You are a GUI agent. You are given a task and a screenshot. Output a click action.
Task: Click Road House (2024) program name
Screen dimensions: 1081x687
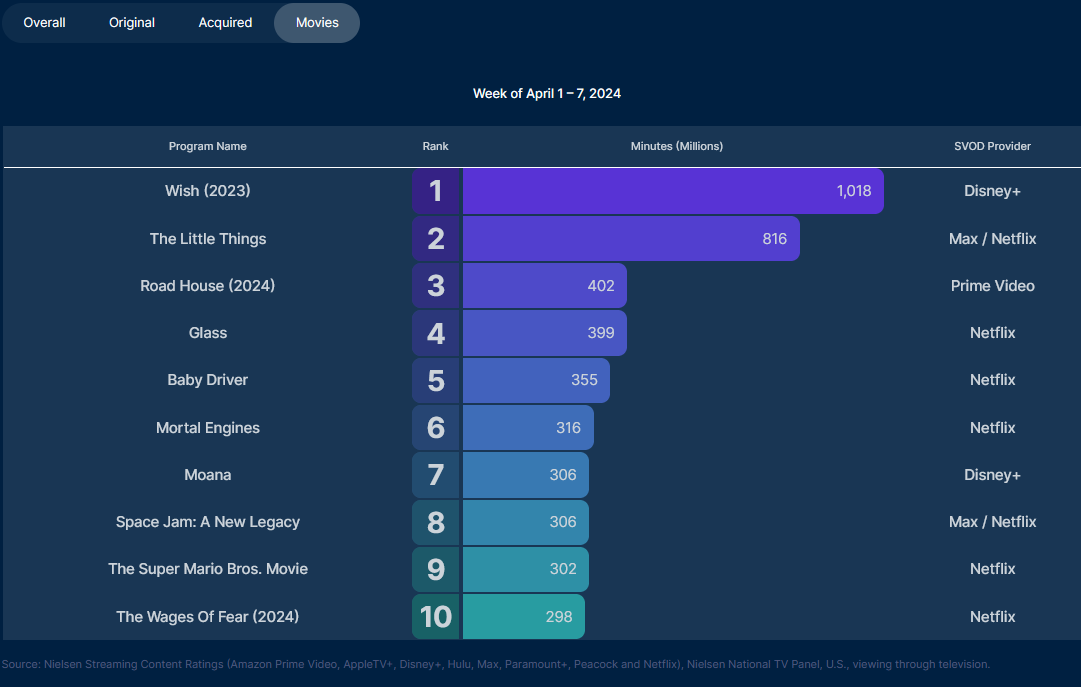pyautogui.click(x=207, y=286)
